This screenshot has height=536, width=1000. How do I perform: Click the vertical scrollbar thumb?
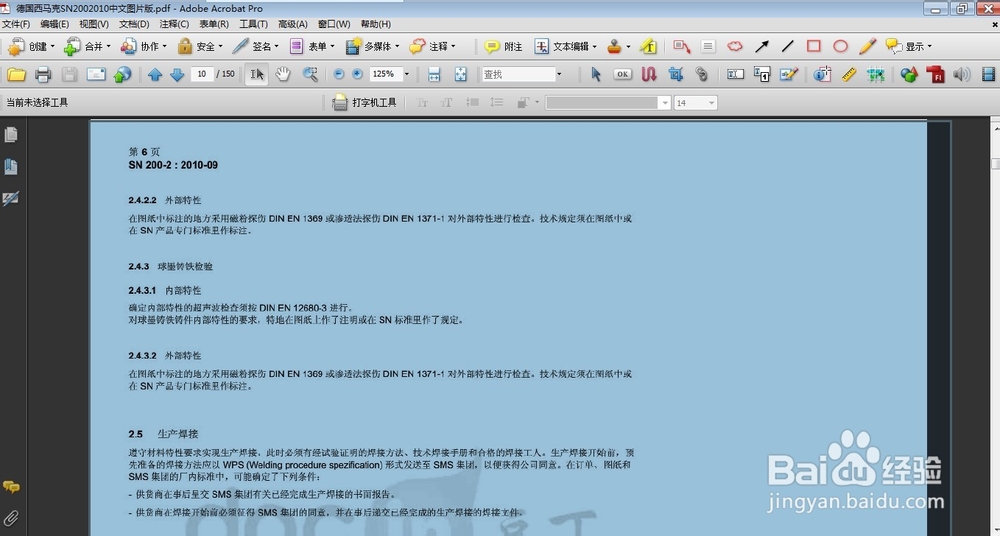pyautogui.click(x=995, y=164)
